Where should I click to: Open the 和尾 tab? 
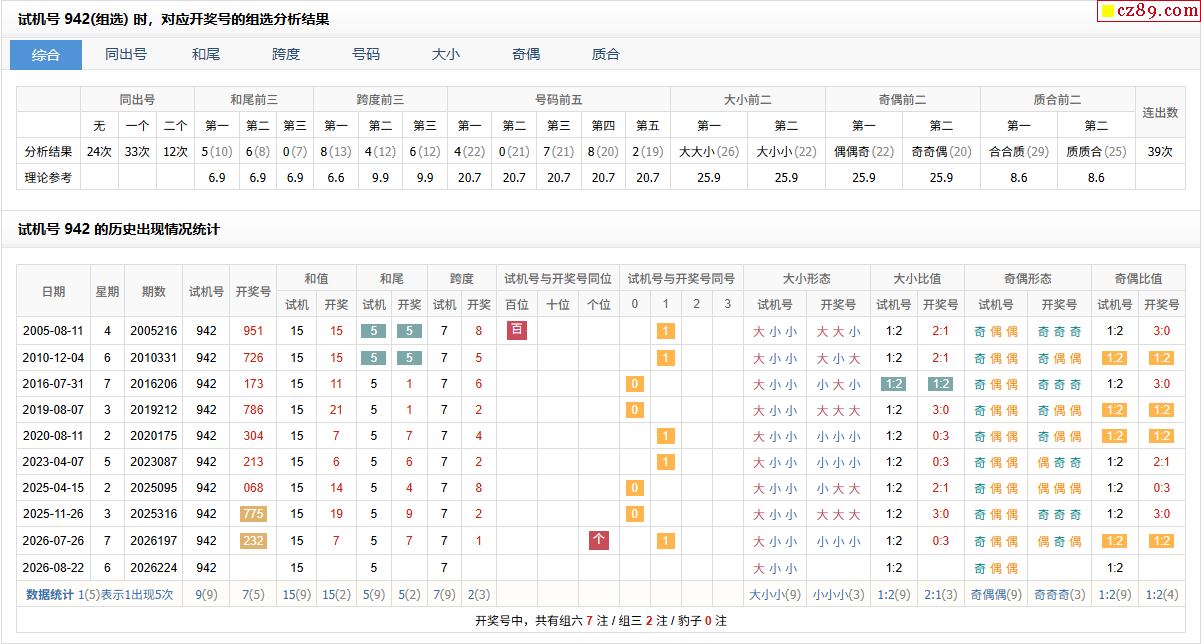tap(206, 55)
